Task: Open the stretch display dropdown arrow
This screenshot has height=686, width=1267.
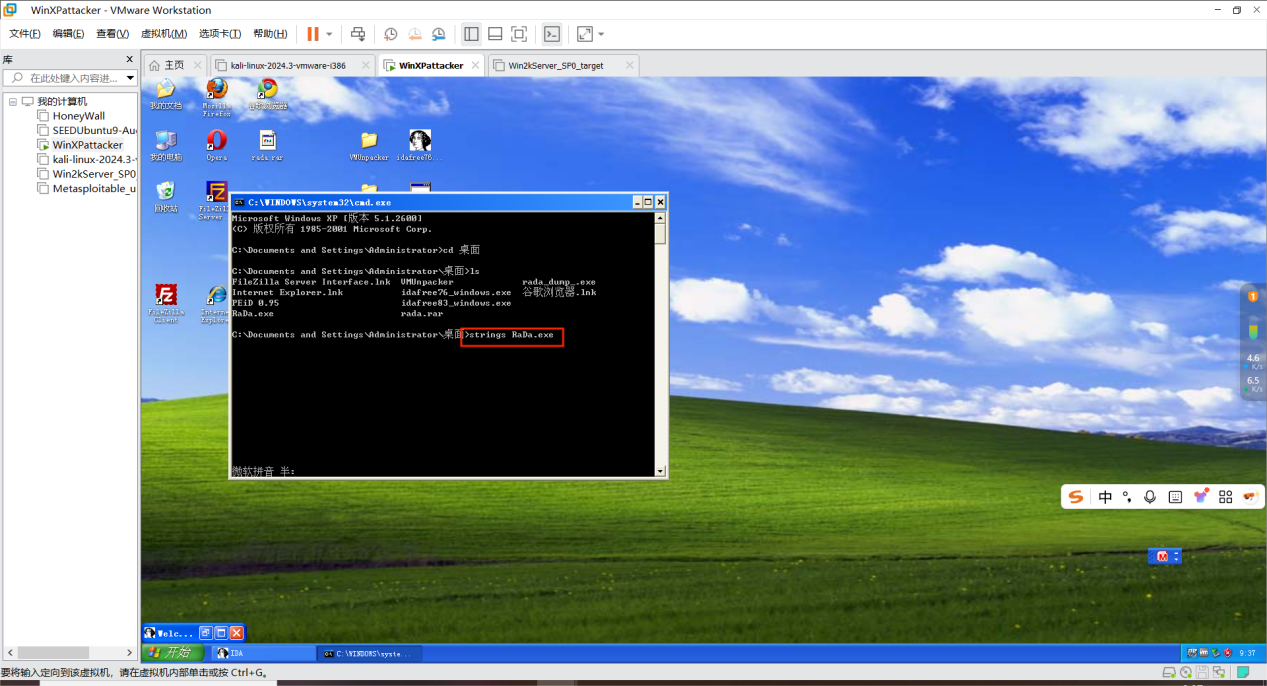Action: pos(601,34)
